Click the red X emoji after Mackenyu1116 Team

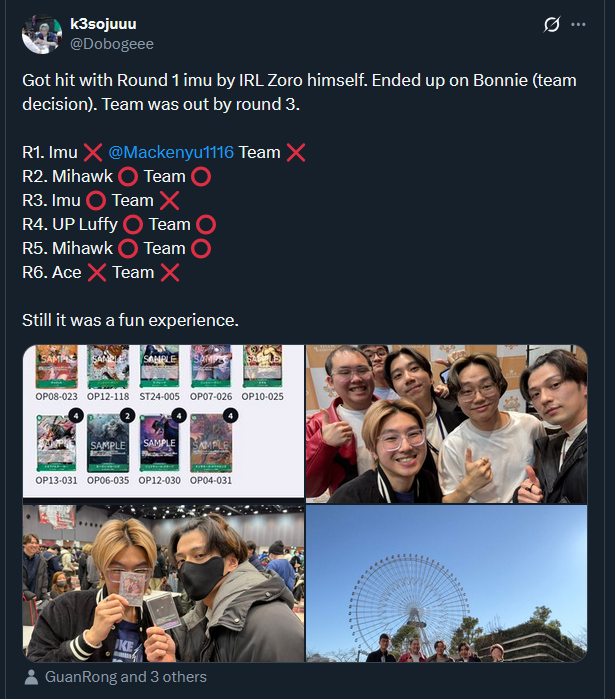click(296, 152)
